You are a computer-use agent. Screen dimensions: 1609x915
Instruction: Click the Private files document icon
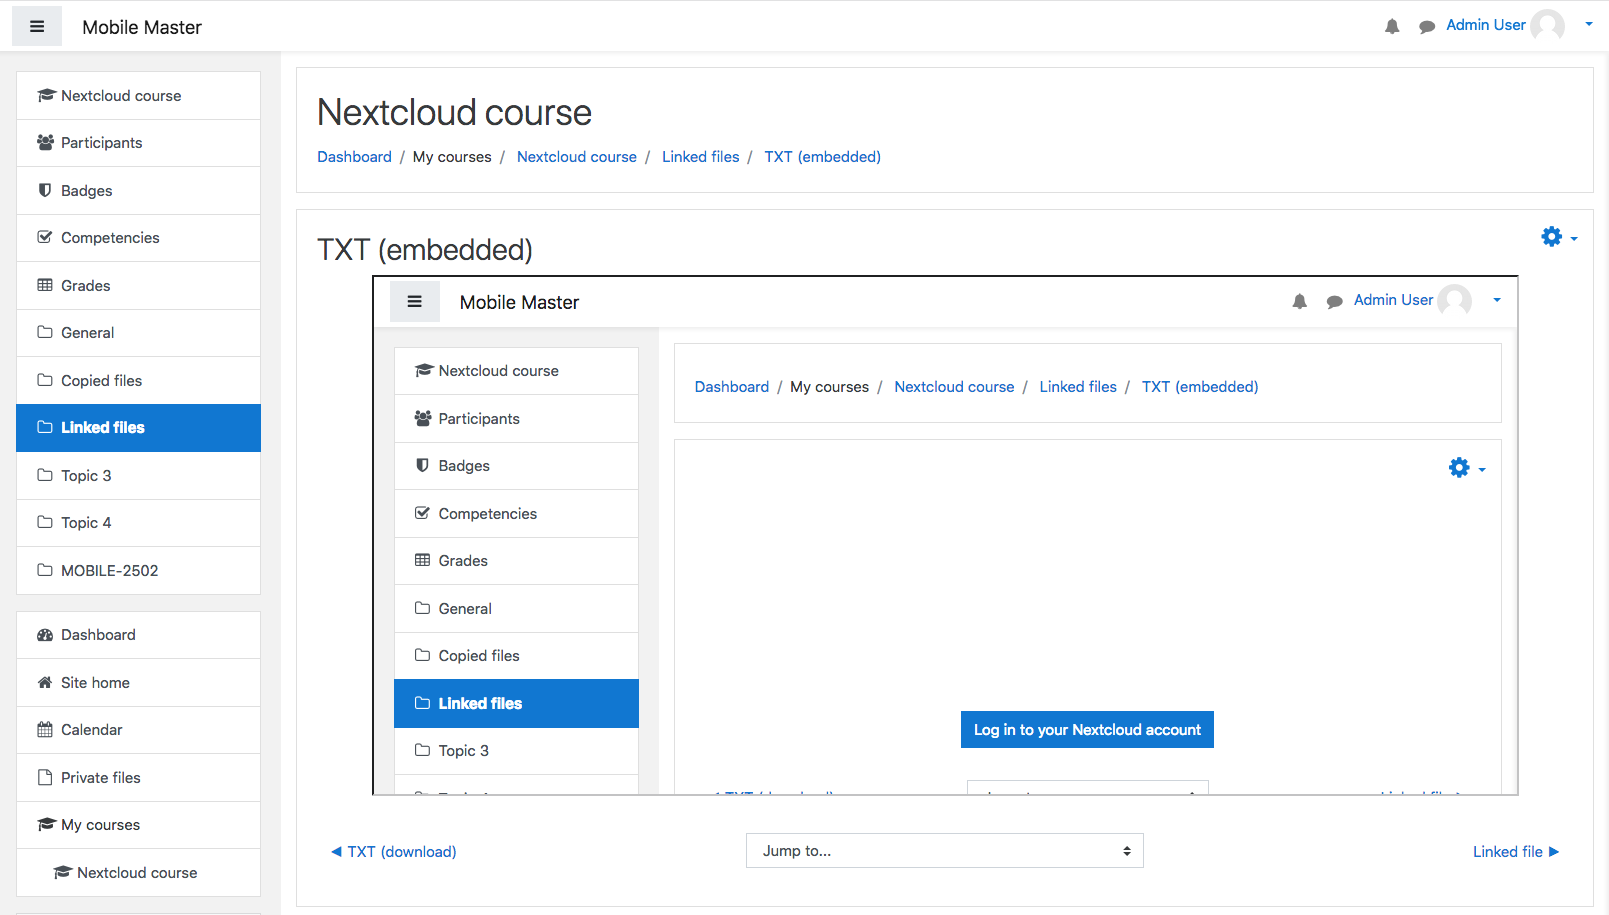45,777
